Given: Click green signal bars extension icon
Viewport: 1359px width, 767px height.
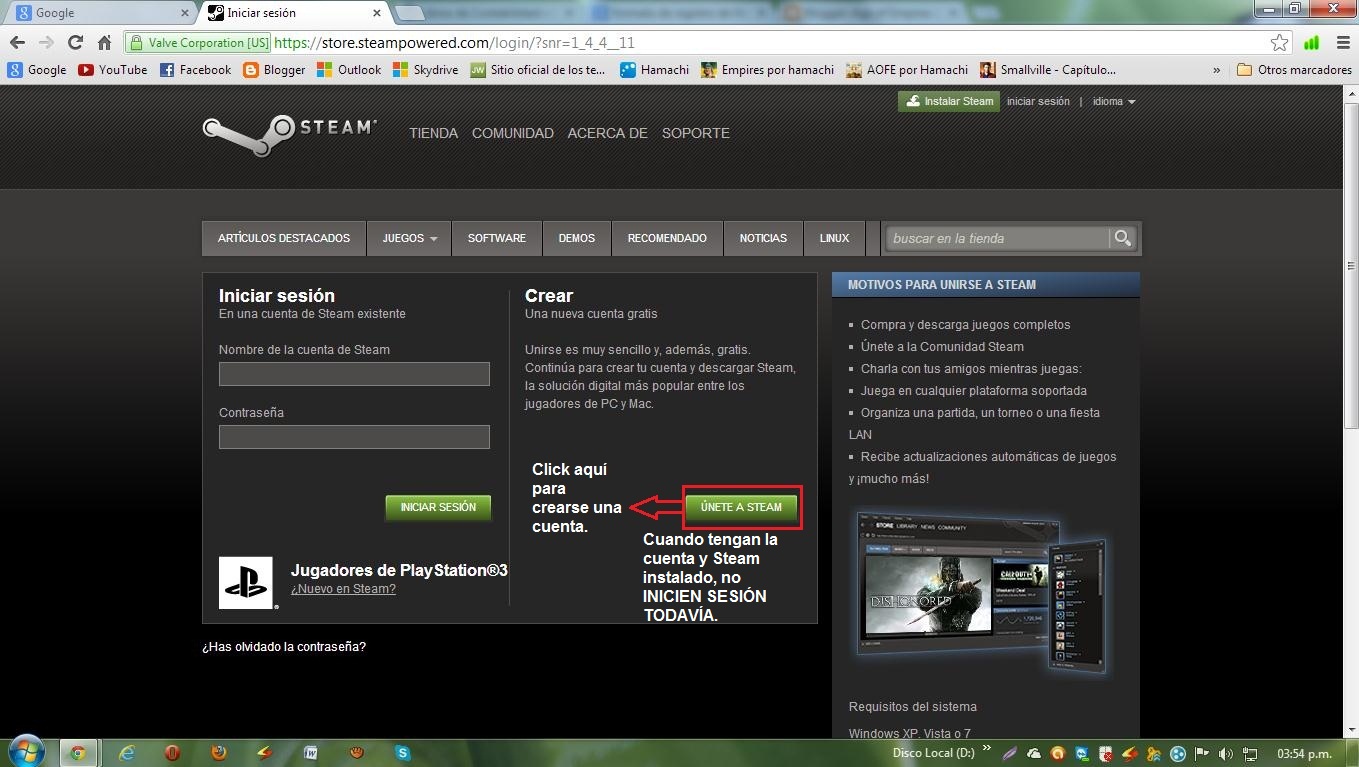Looking at the screenshot, I should coord(1311,42).
